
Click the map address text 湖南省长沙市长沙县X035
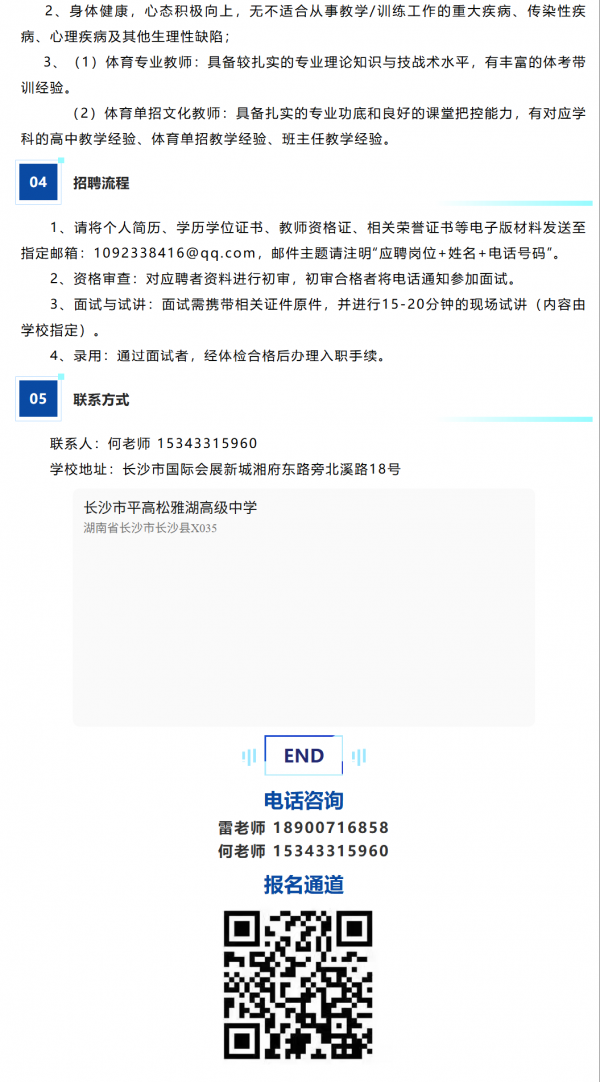click(150, 528)
